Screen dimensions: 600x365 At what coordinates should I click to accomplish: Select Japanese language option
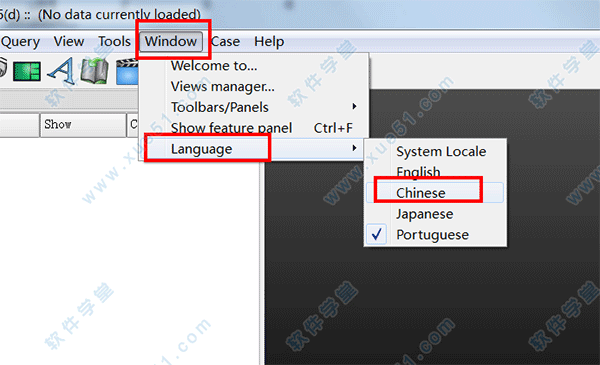click(435, 214)
